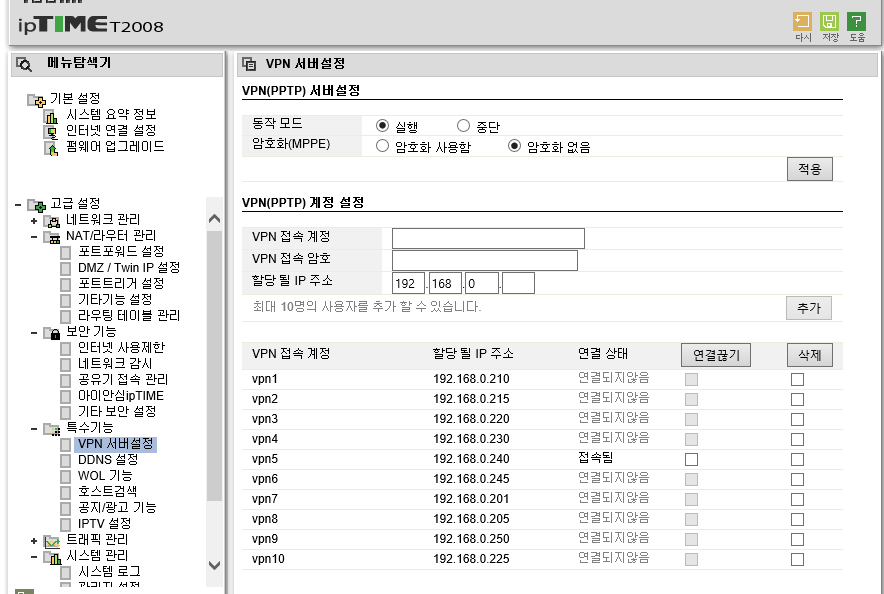Click the 펌웨어 업그레이드 icon
Viewport: 884px width, 594px height.
pos(51,147)
